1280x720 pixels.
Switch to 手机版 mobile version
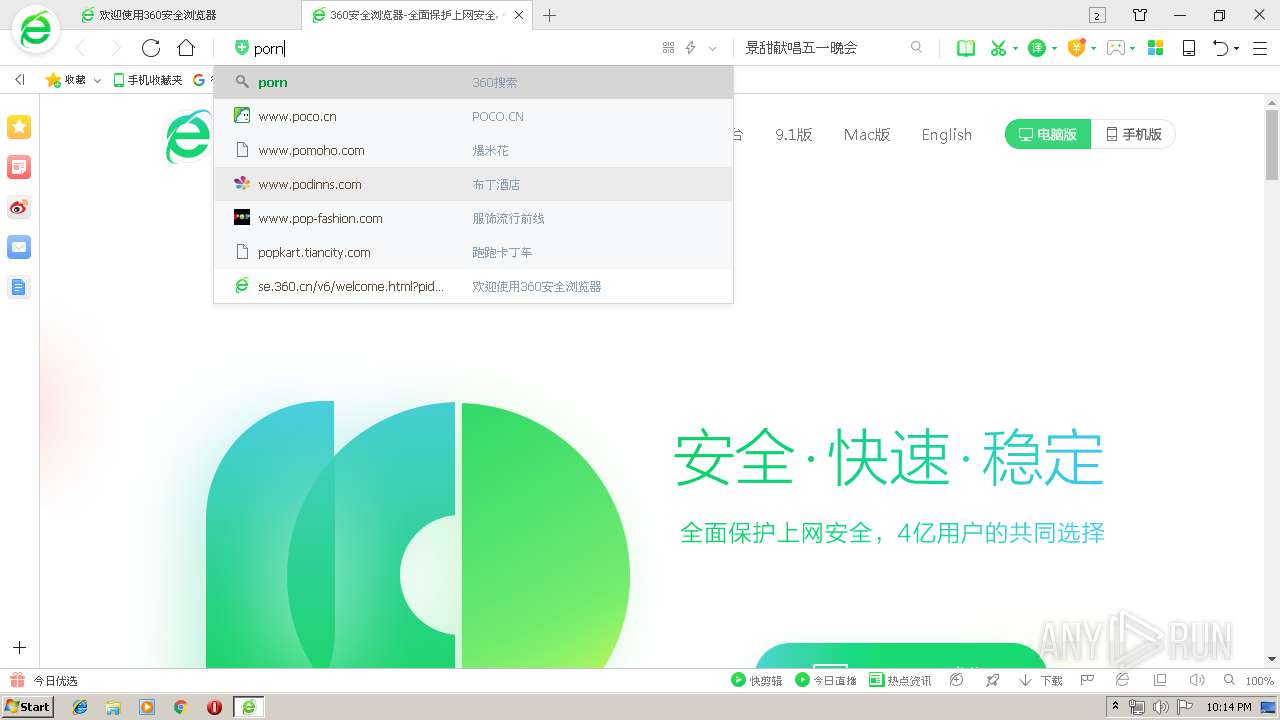pyautogui.click(x=1133, y=134)
